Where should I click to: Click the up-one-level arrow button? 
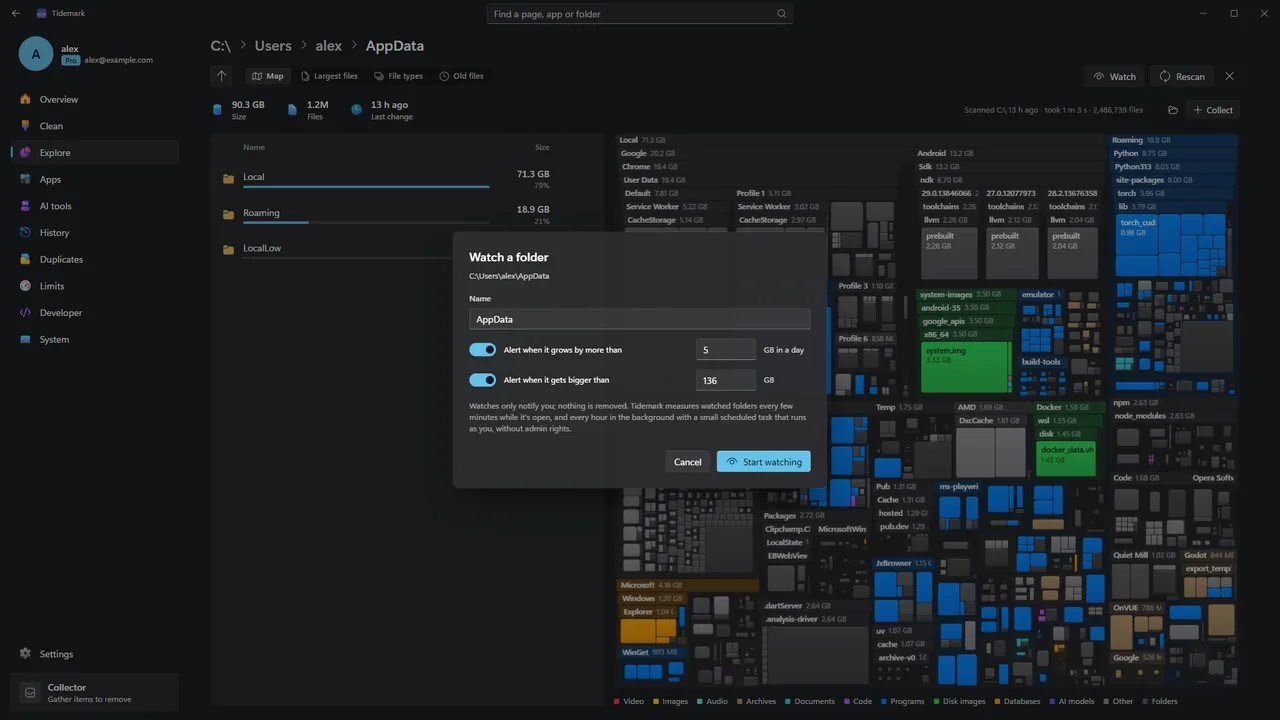click(222, 76)
